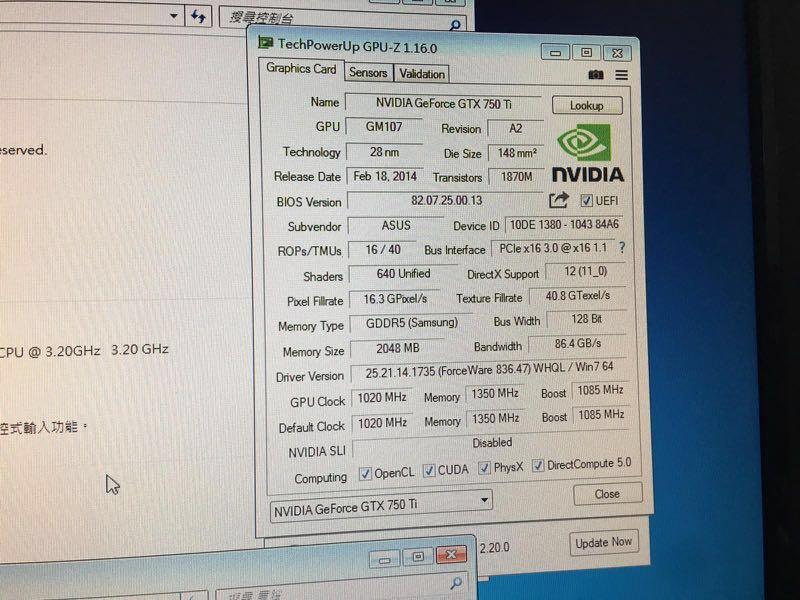Click the Memory Size 2048 MB value

coord(397,348)
